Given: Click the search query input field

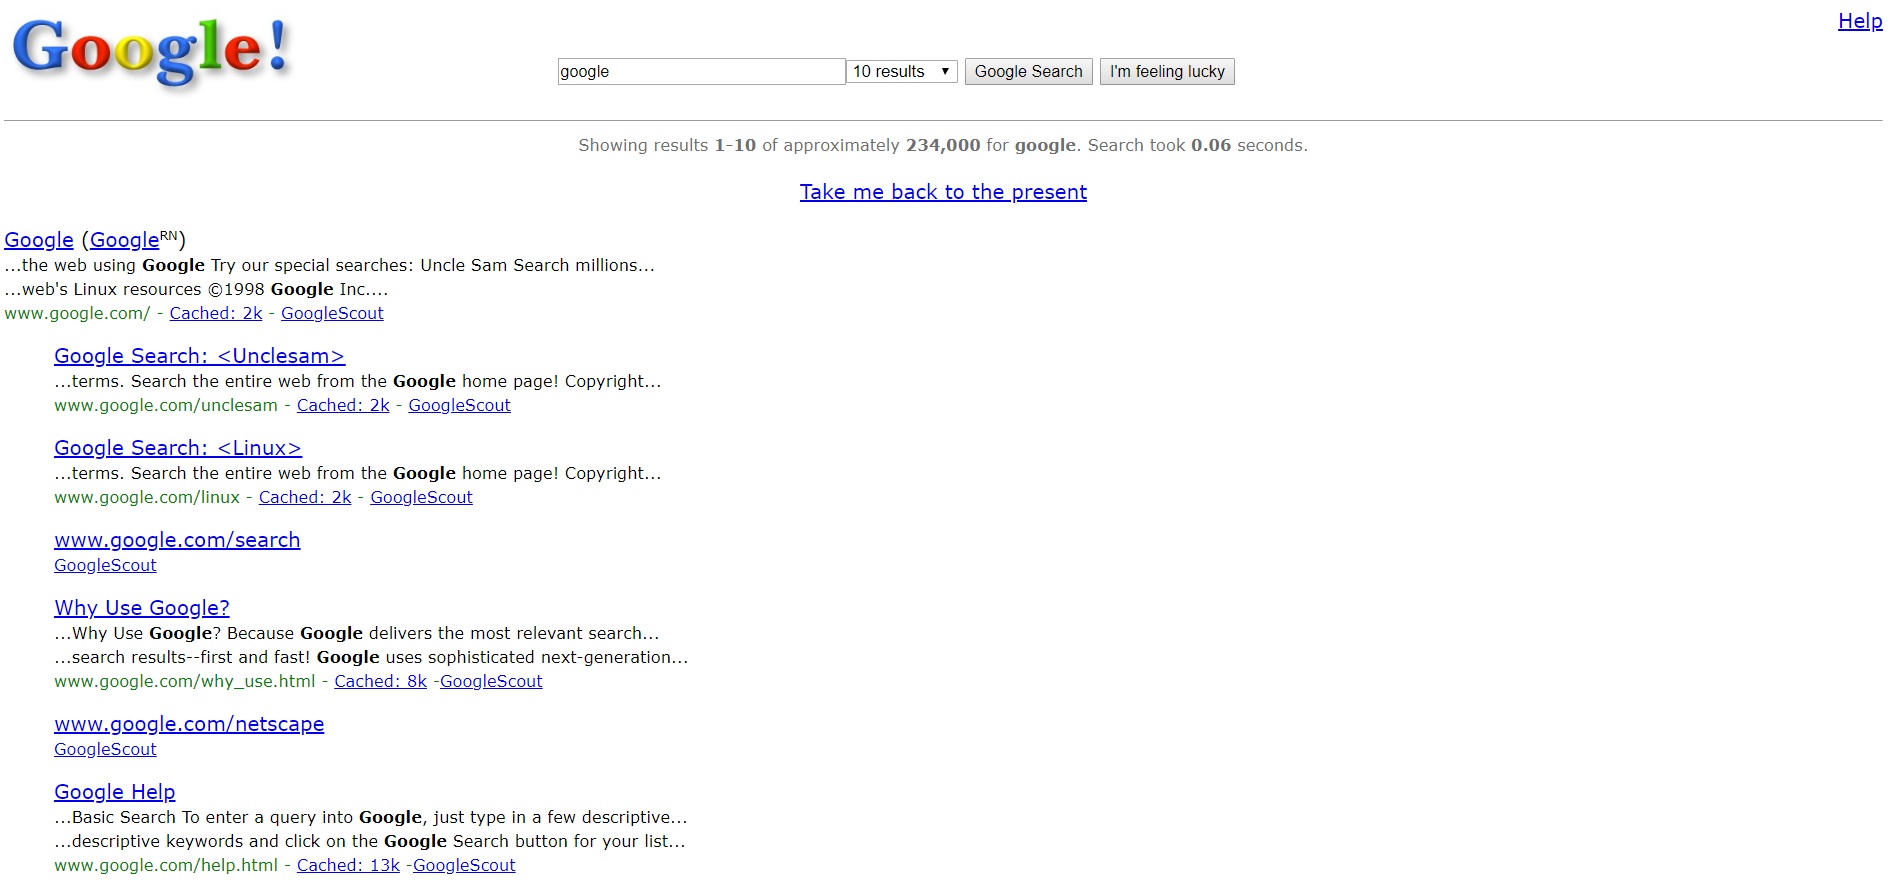Looking at the screenshot, I should click(701, 71).
